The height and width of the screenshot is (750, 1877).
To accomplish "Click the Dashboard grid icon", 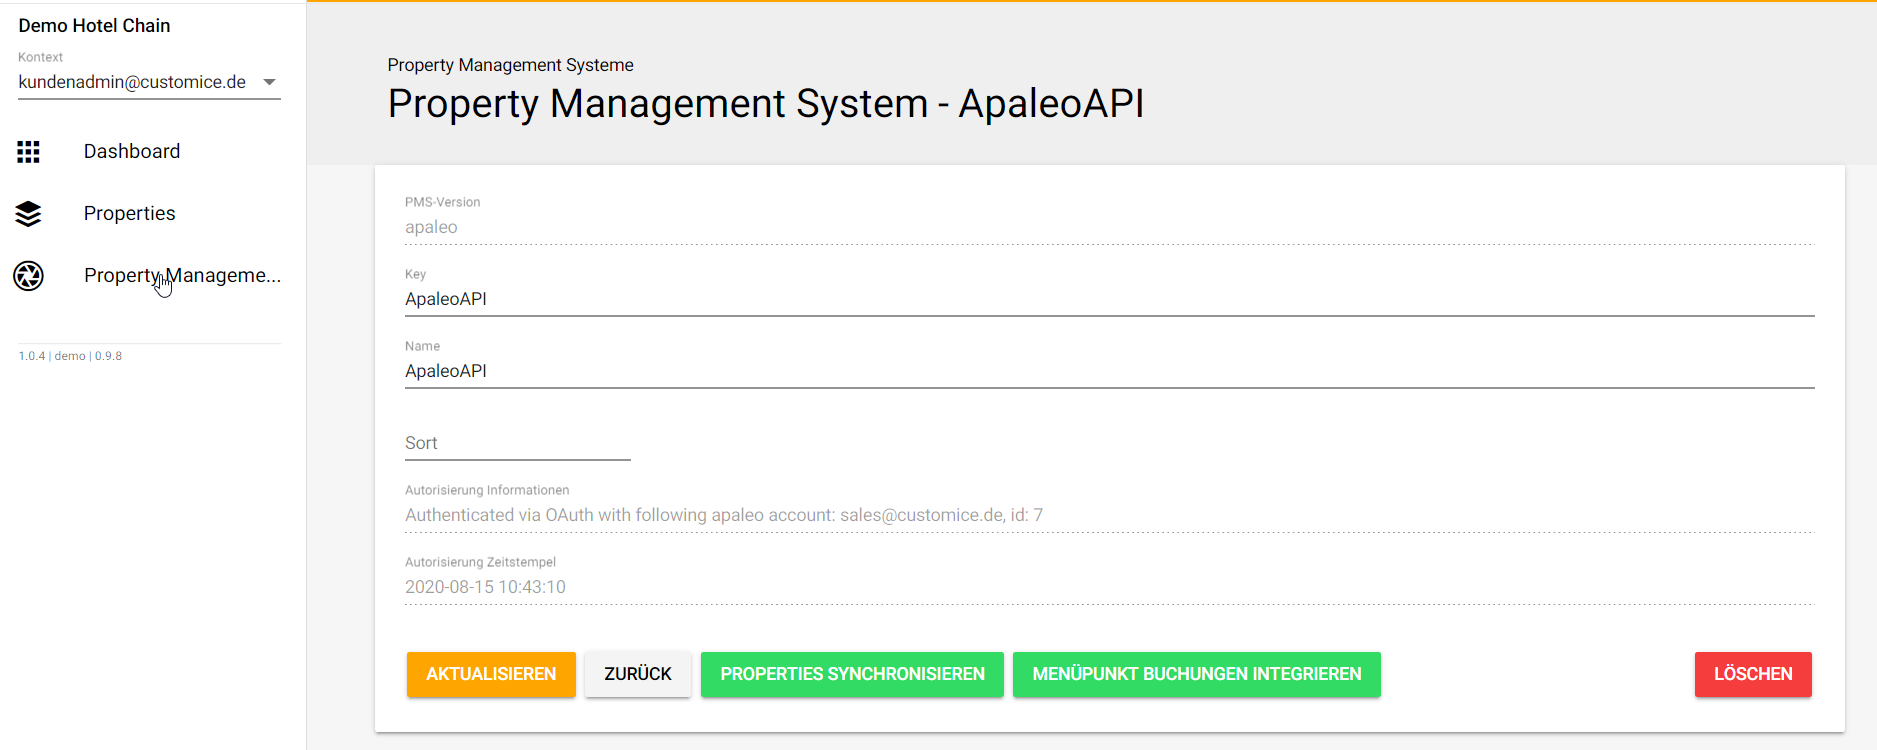I will pos(28,152).
